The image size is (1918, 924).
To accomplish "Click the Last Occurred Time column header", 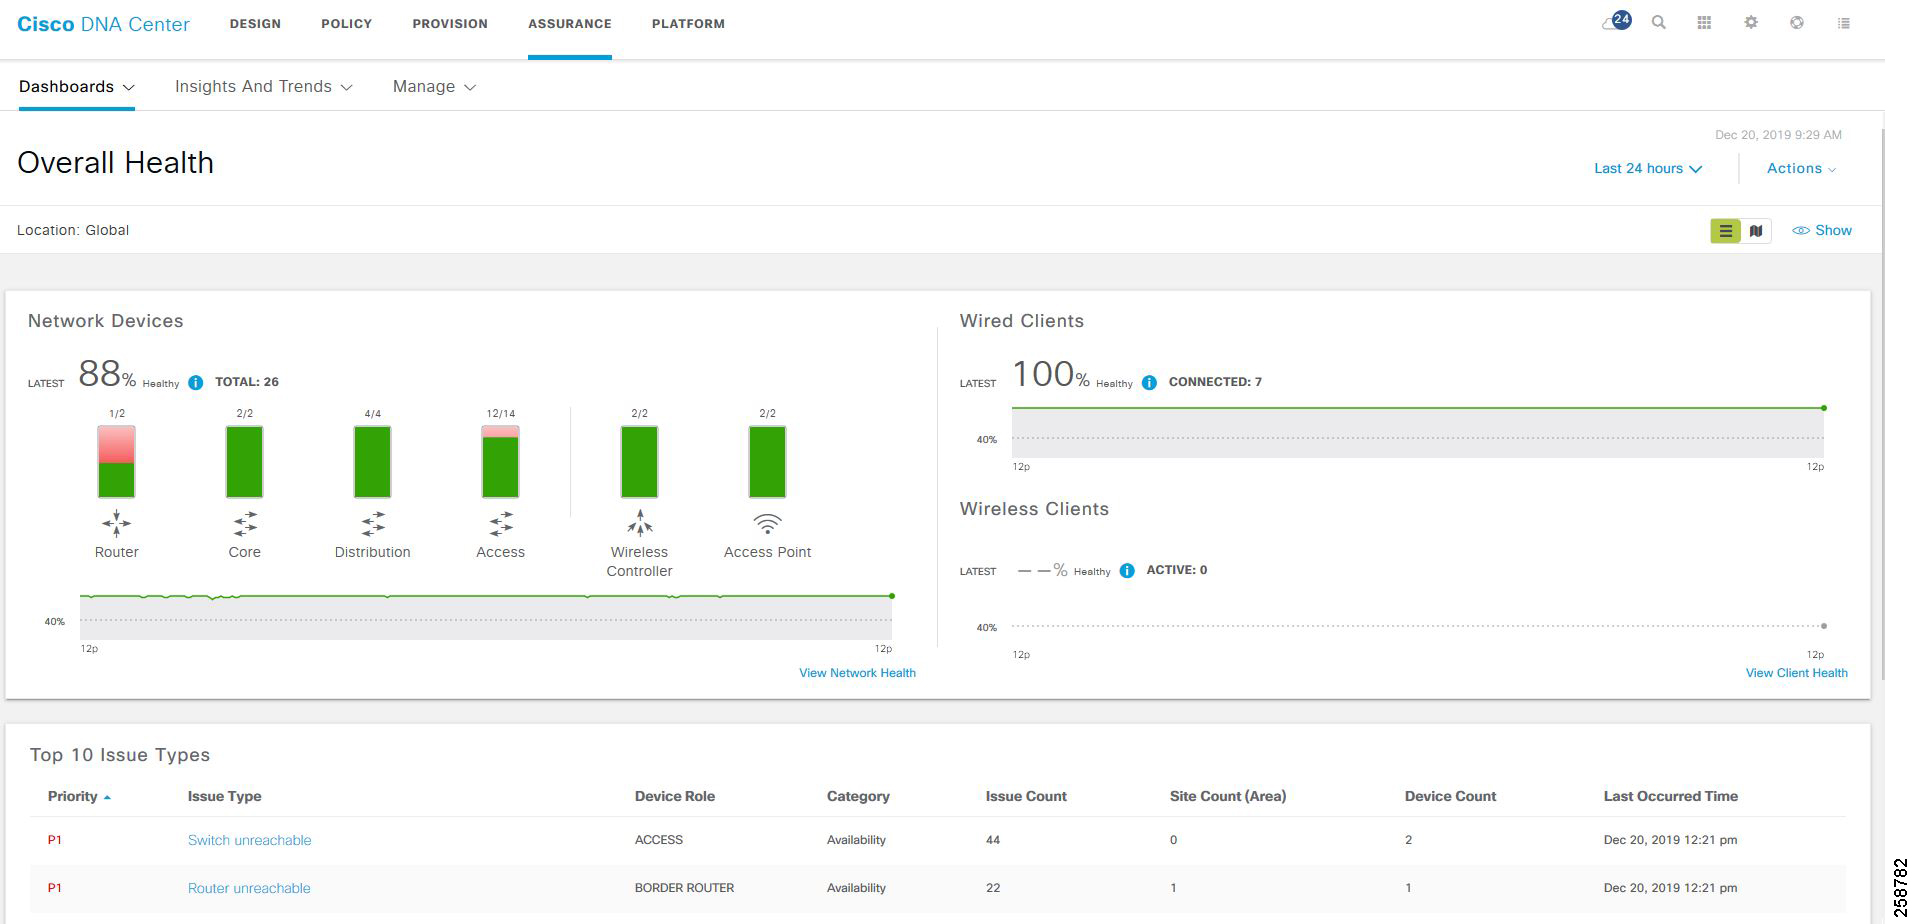I will coord(1671,796).
